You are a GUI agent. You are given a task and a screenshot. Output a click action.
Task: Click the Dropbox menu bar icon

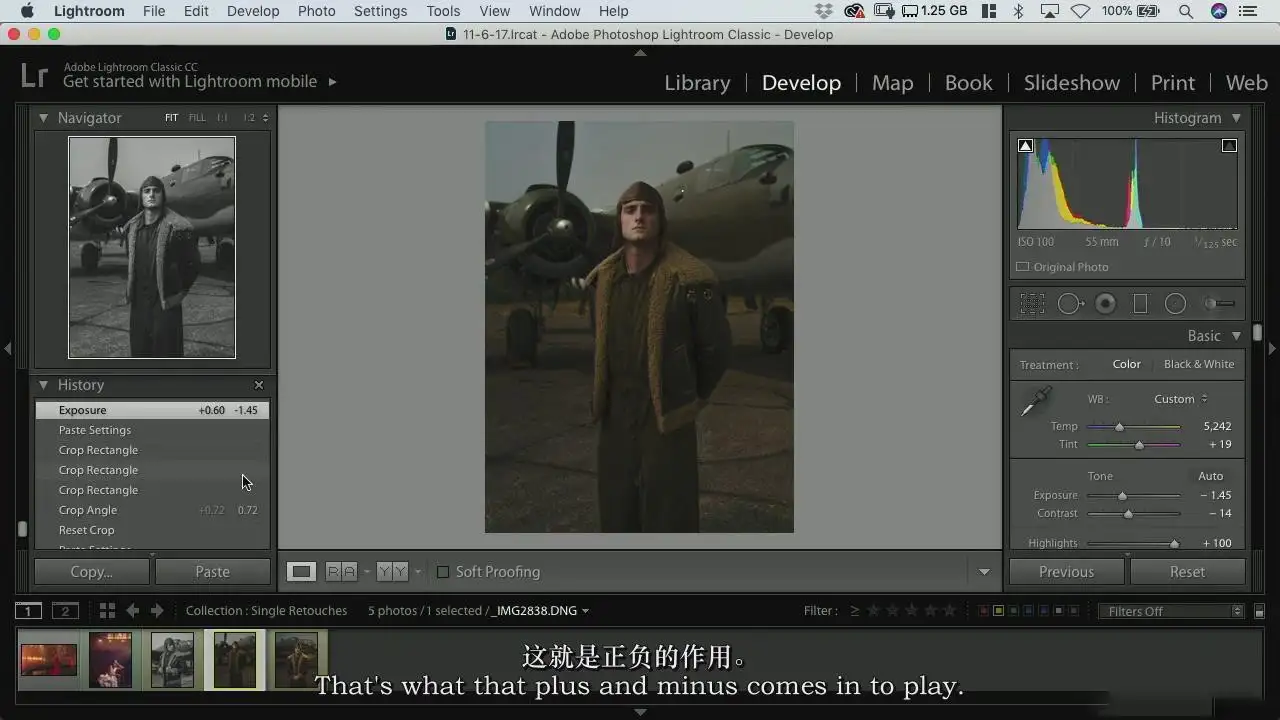tap(824, 11)
